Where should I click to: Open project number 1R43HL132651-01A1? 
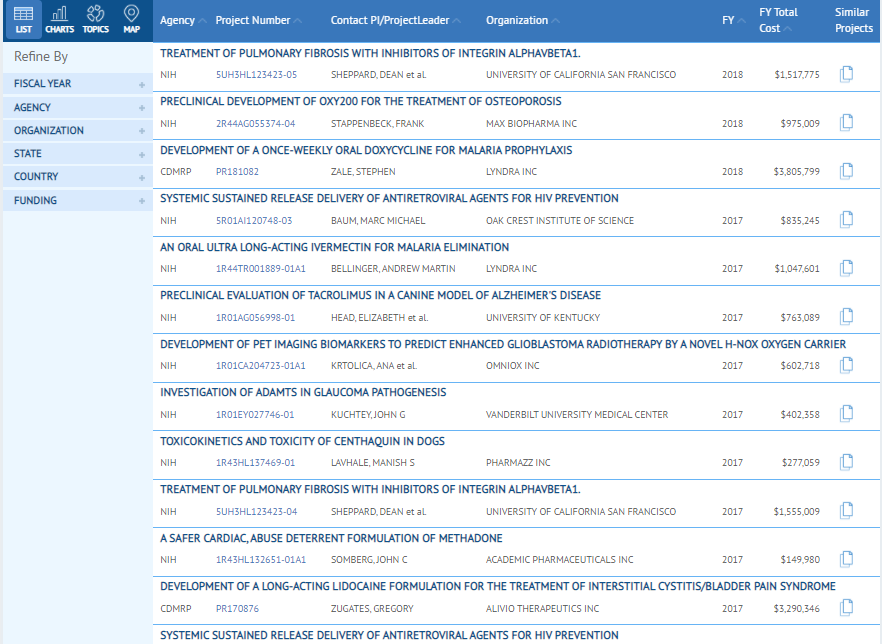click(x=261, y=560)
